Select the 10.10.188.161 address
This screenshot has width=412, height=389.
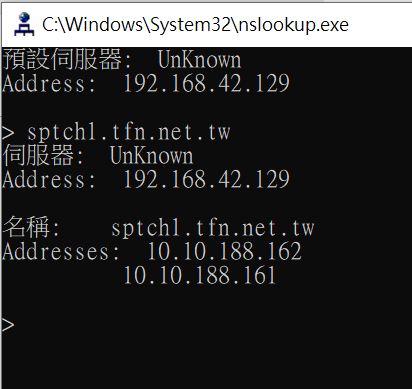[x=200, y=275]
